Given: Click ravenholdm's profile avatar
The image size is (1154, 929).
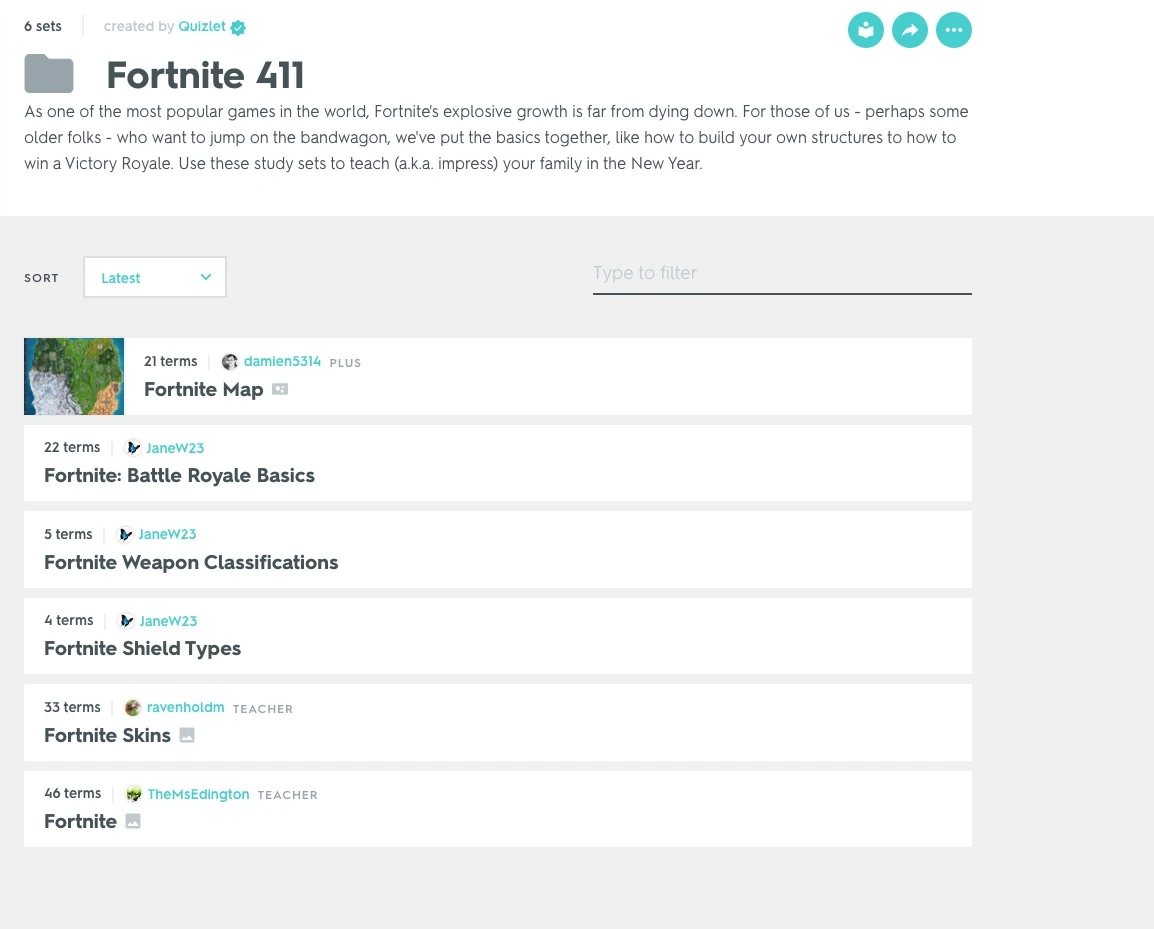Looking at the screenshot, I should 133,707.
